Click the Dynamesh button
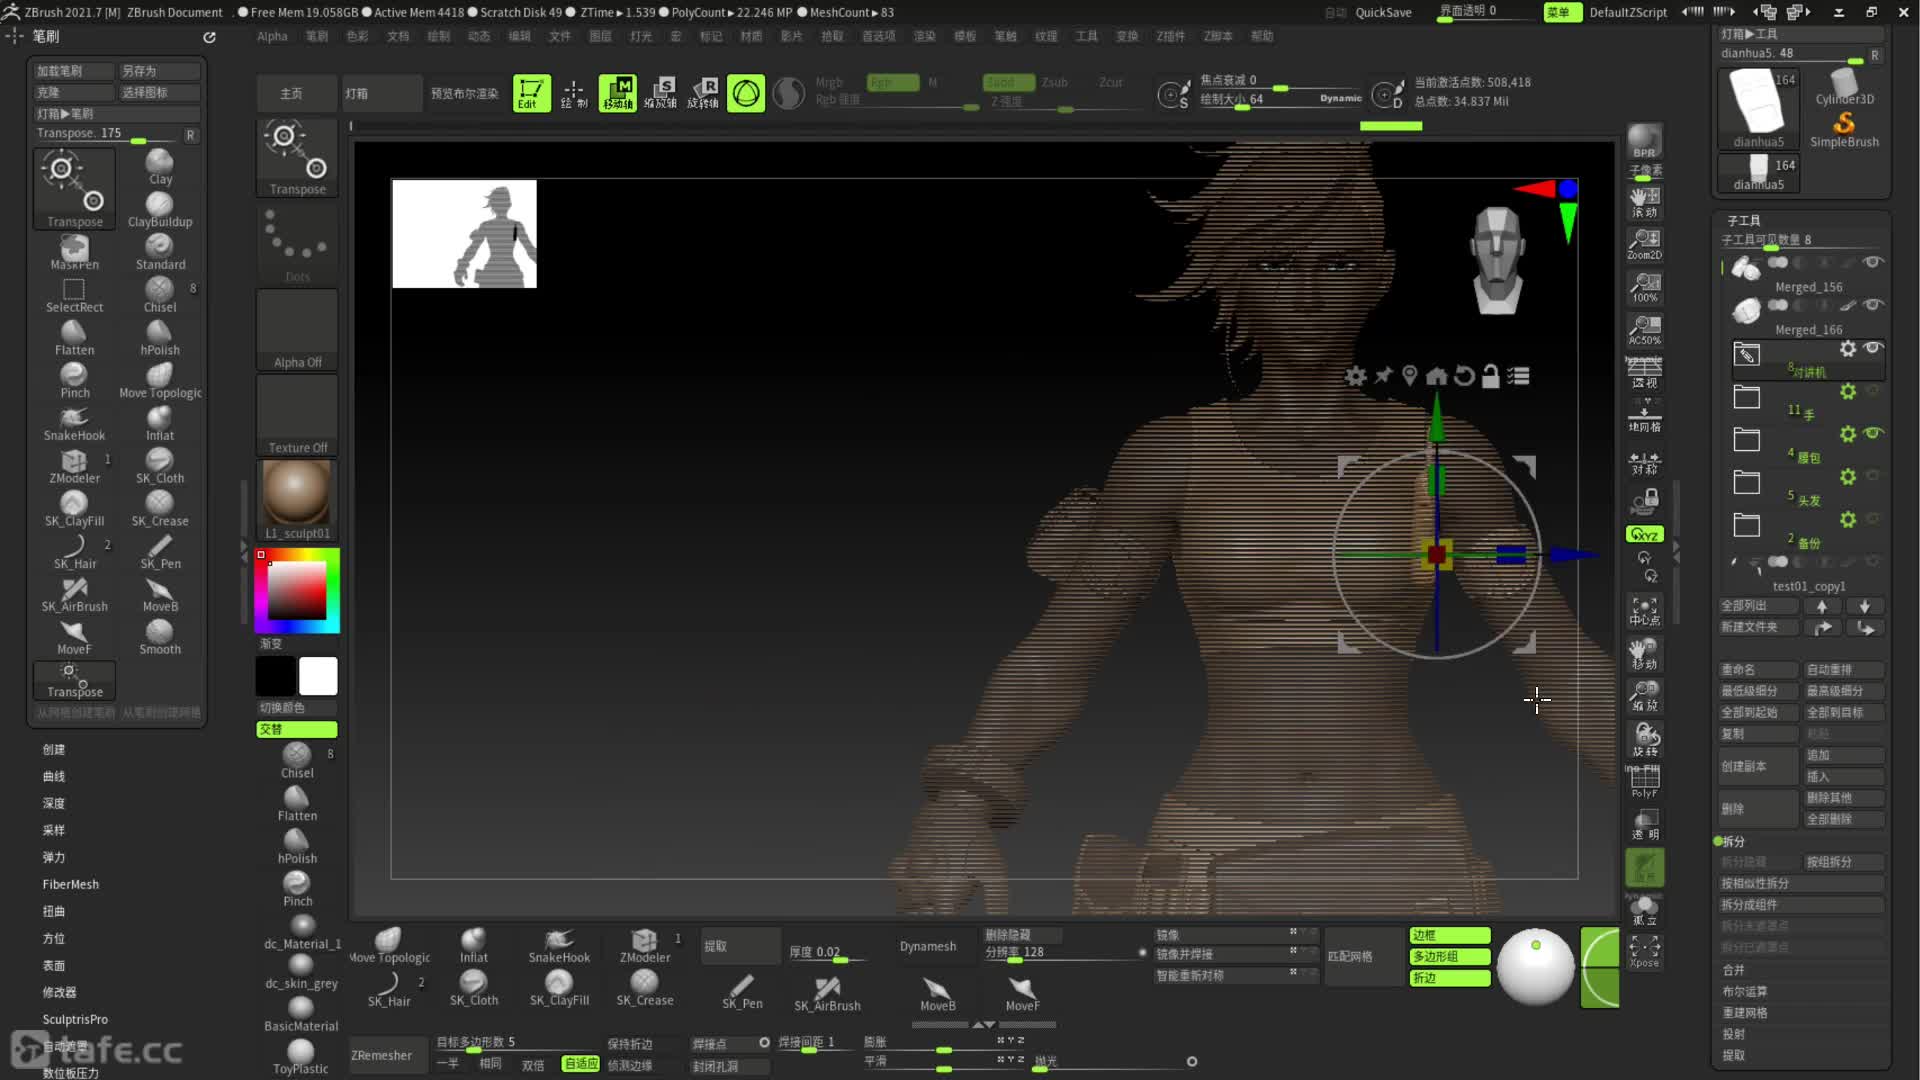1920x1080 pixels. (x=927, y=947)
